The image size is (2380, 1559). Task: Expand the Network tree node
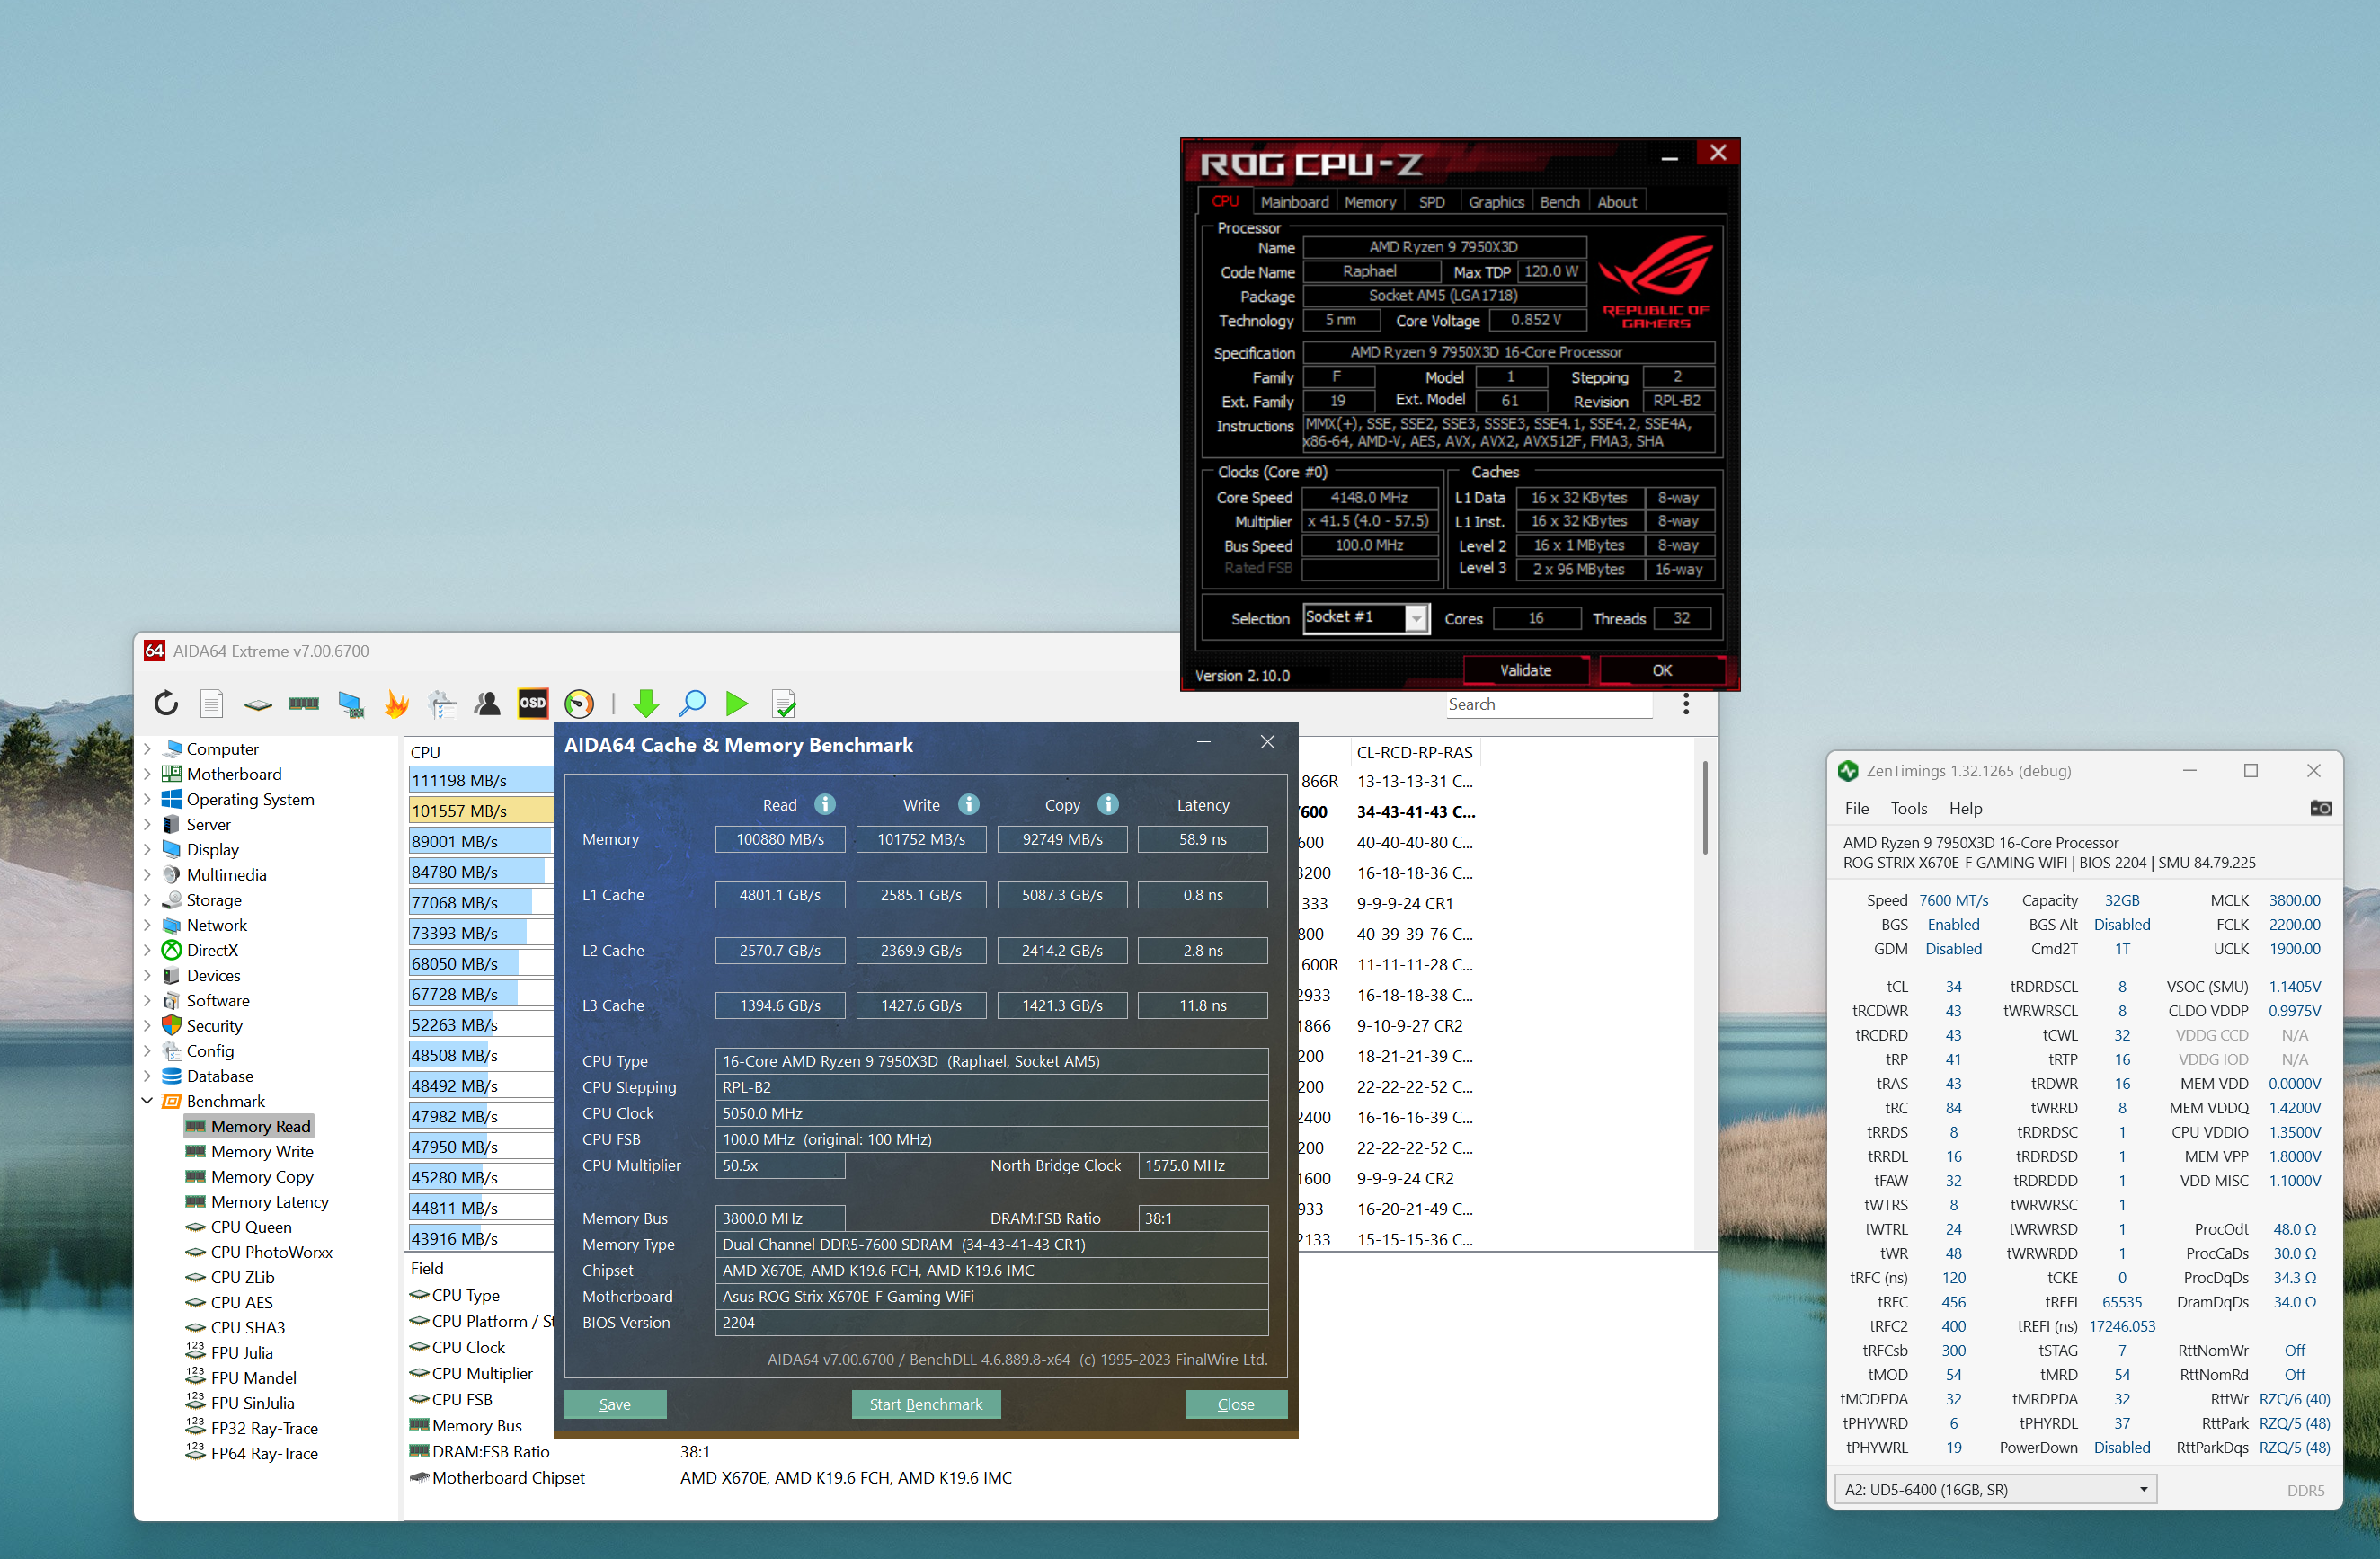(x=147, y=925)
